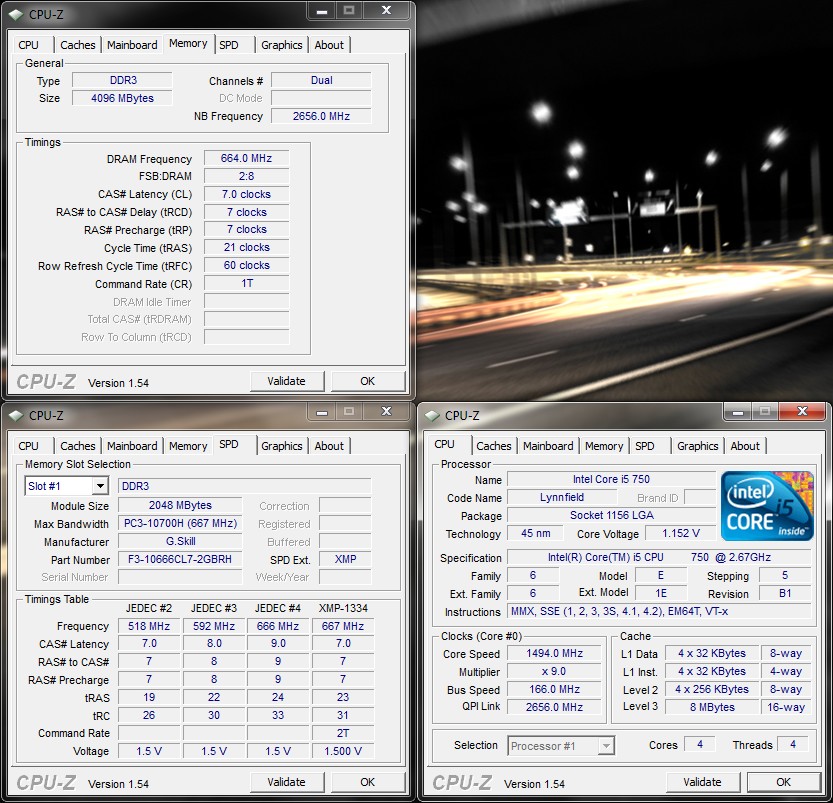The image size is (833, 803).
Task: Click the CPU-Z icon in the SPD window title bar
Action: point(16,415)
